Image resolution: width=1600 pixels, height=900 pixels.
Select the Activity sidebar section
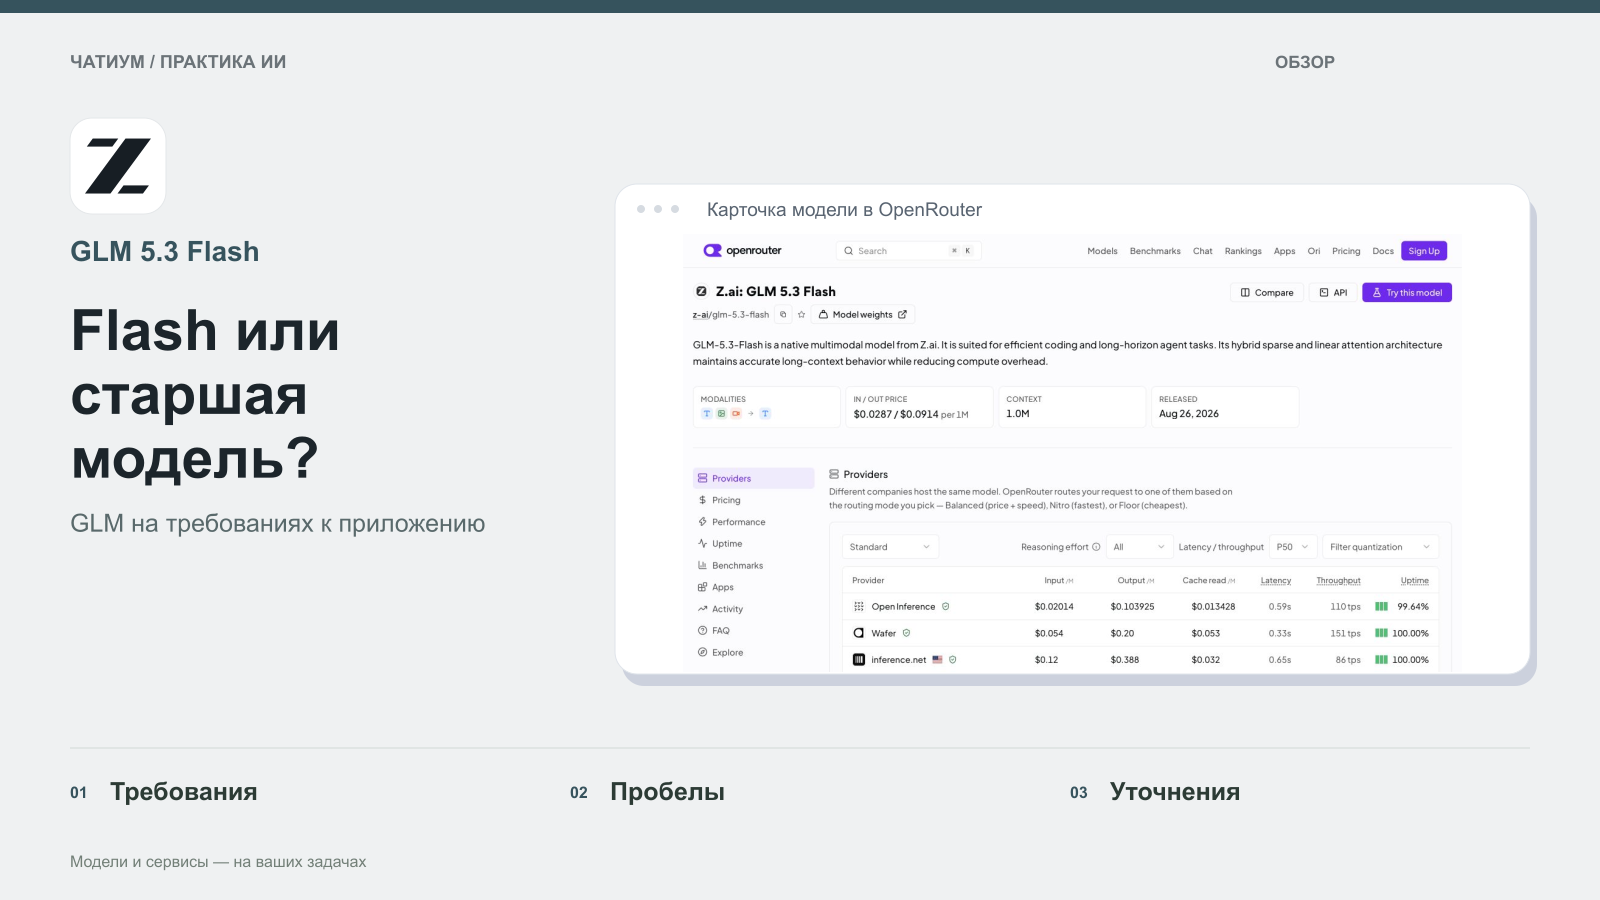[754, 609]
